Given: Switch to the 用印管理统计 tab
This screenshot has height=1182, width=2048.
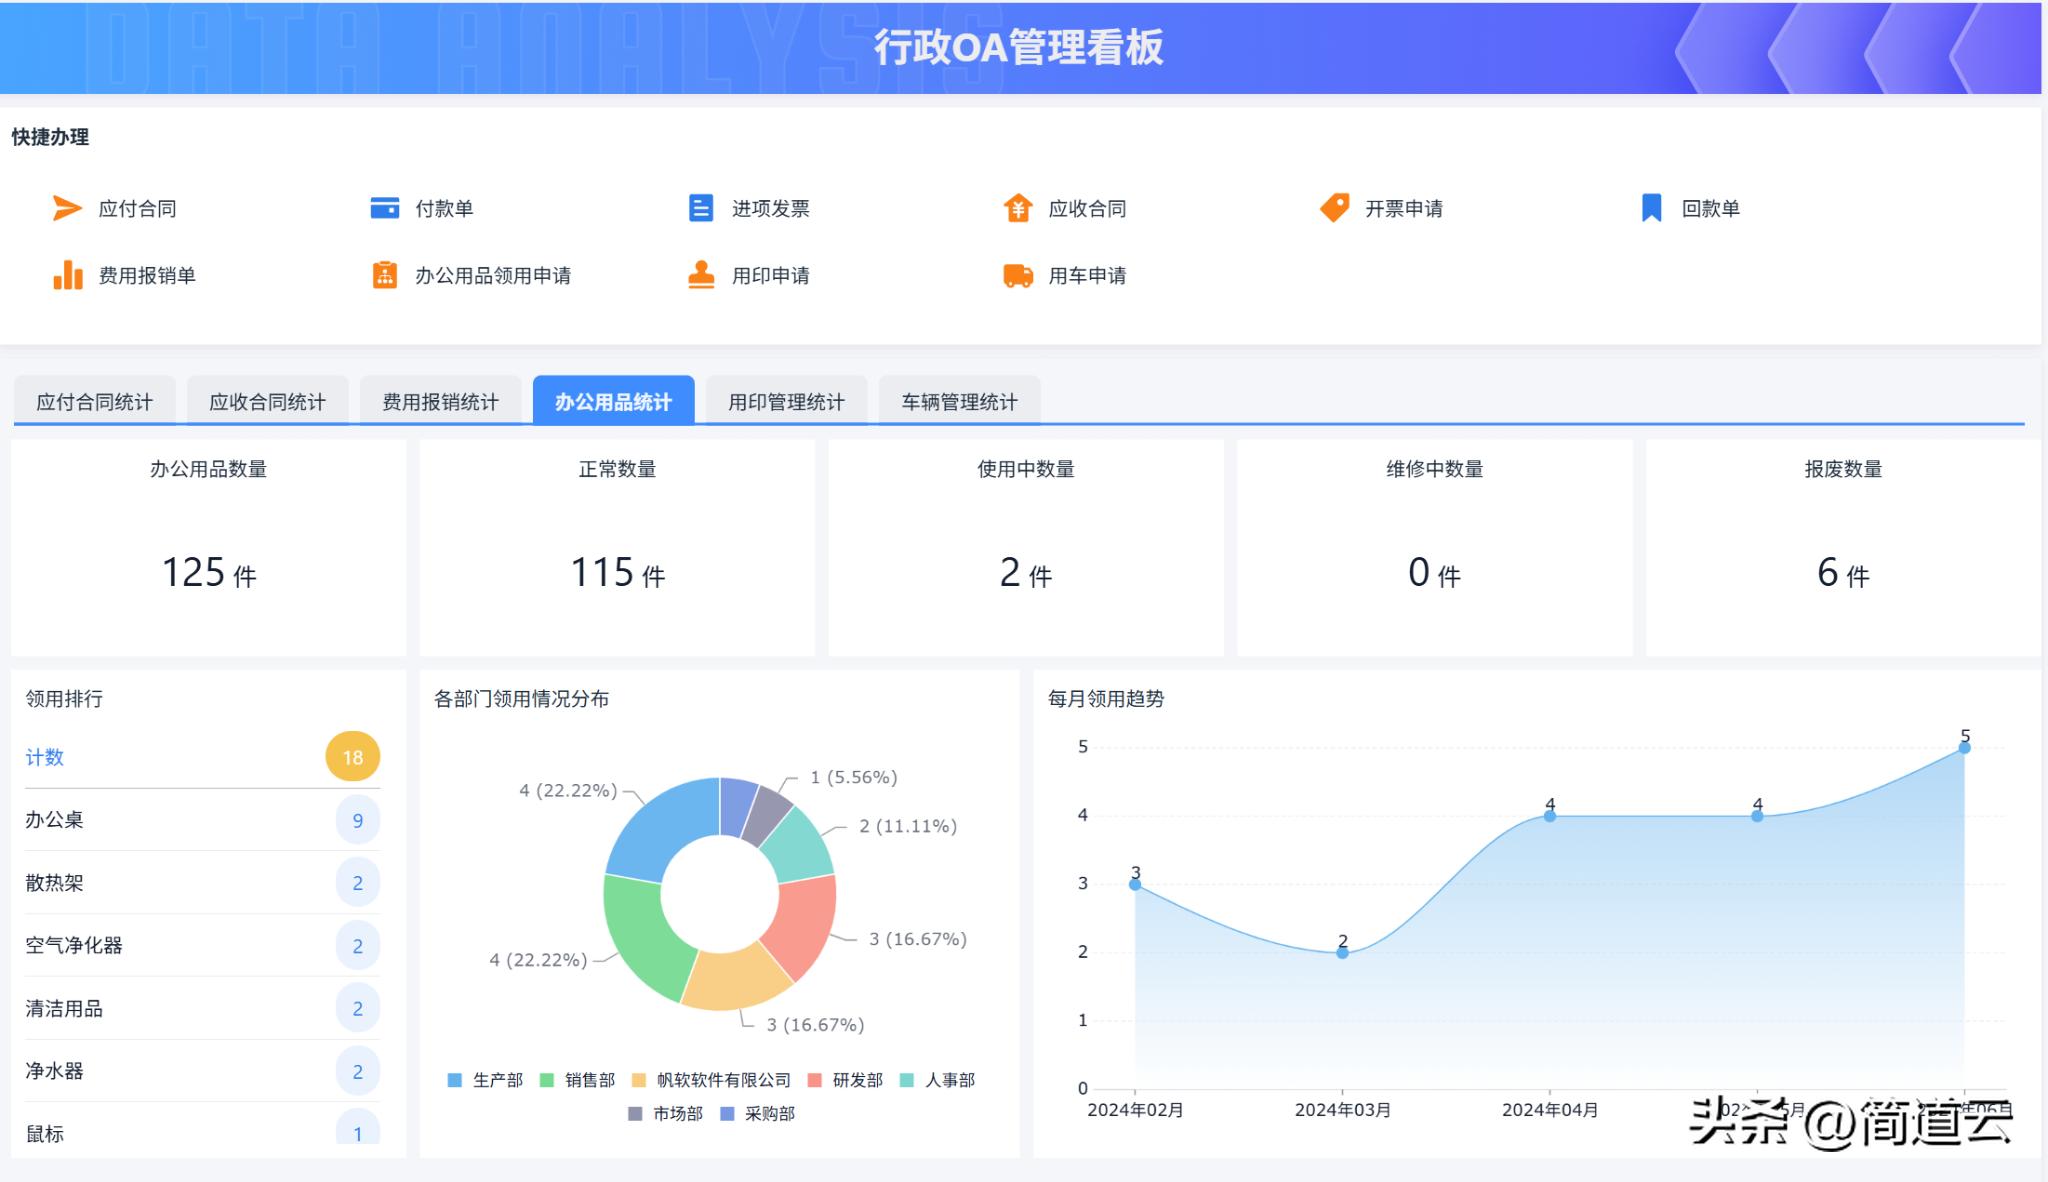Looking at the screenshot, I should [787, 401].
